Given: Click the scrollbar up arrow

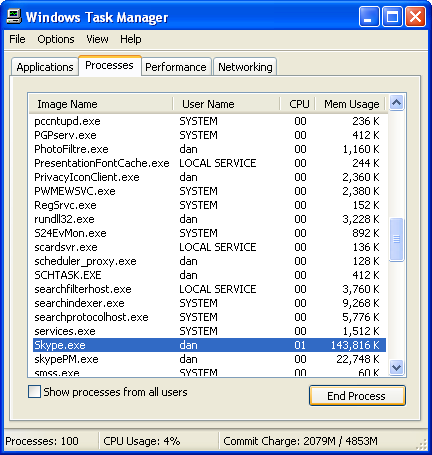Looking at the screenshot, I should point(396,103).
